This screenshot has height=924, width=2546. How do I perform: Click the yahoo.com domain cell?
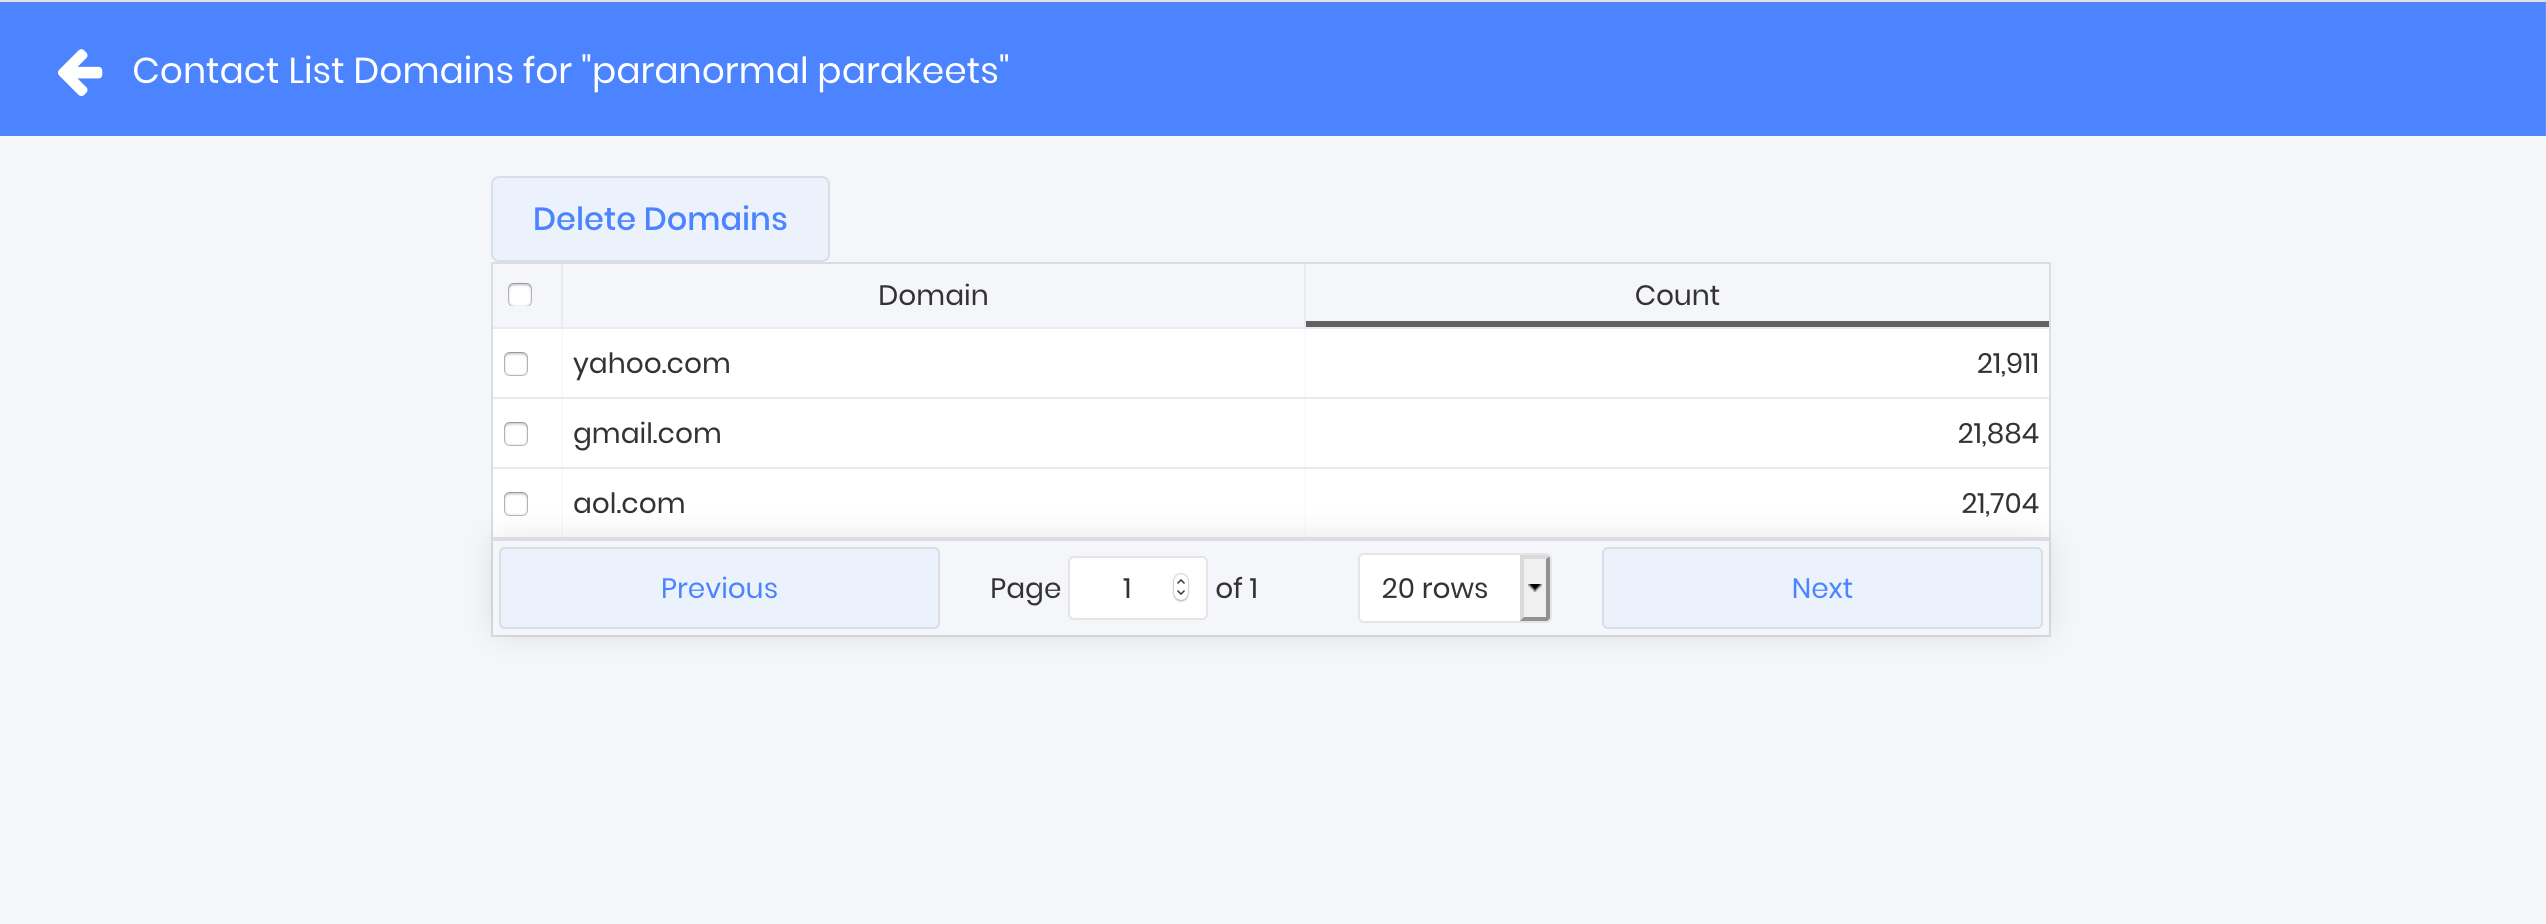pyautogui.click(x=652, y=364)
